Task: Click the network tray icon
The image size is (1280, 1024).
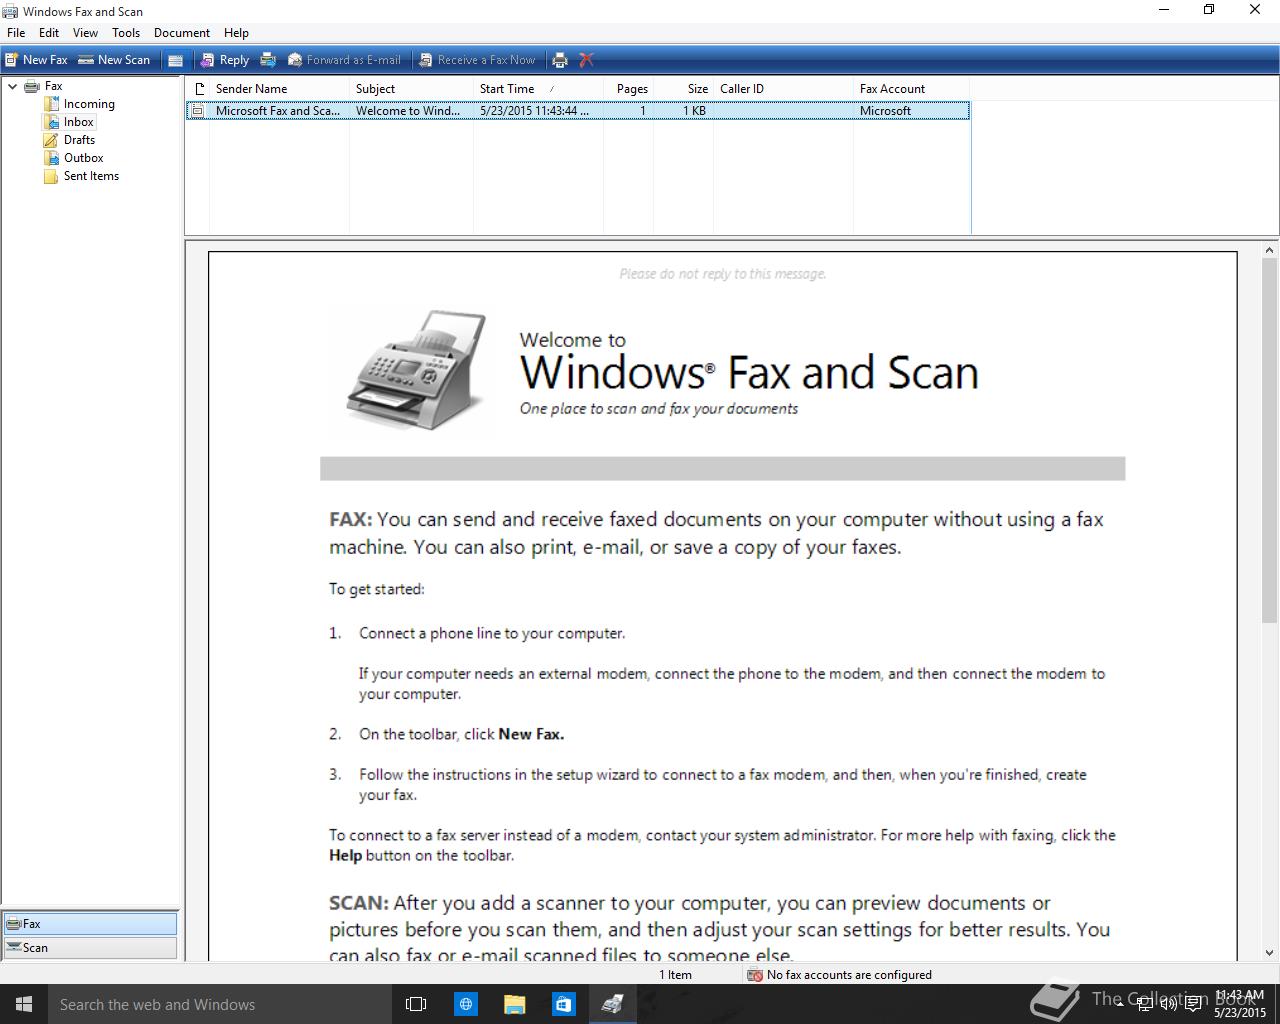Action: (1144, 1004)
